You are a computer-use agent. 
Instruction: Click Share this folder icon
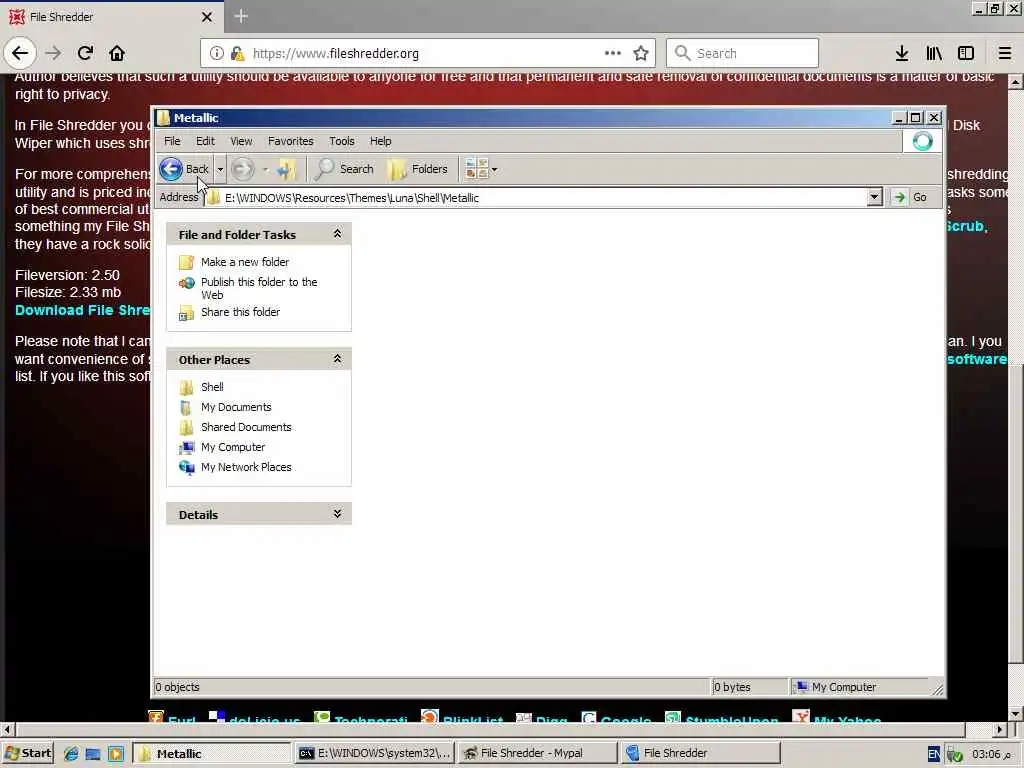186,313
